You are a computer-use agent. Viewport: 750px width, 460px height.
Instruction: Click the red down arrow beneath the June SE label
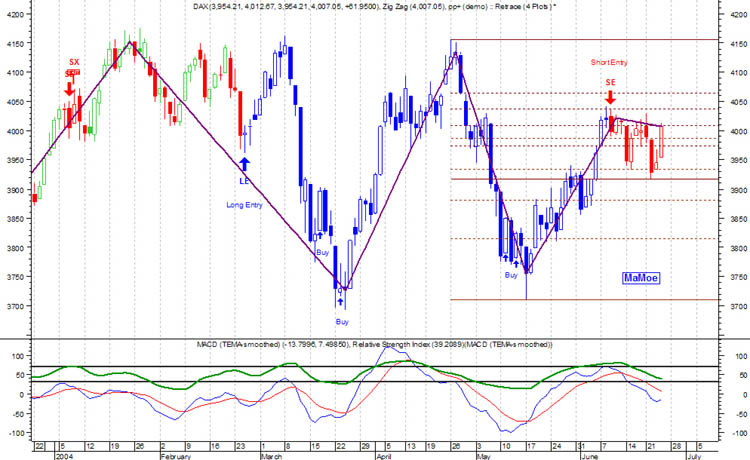tap(610, 97)
